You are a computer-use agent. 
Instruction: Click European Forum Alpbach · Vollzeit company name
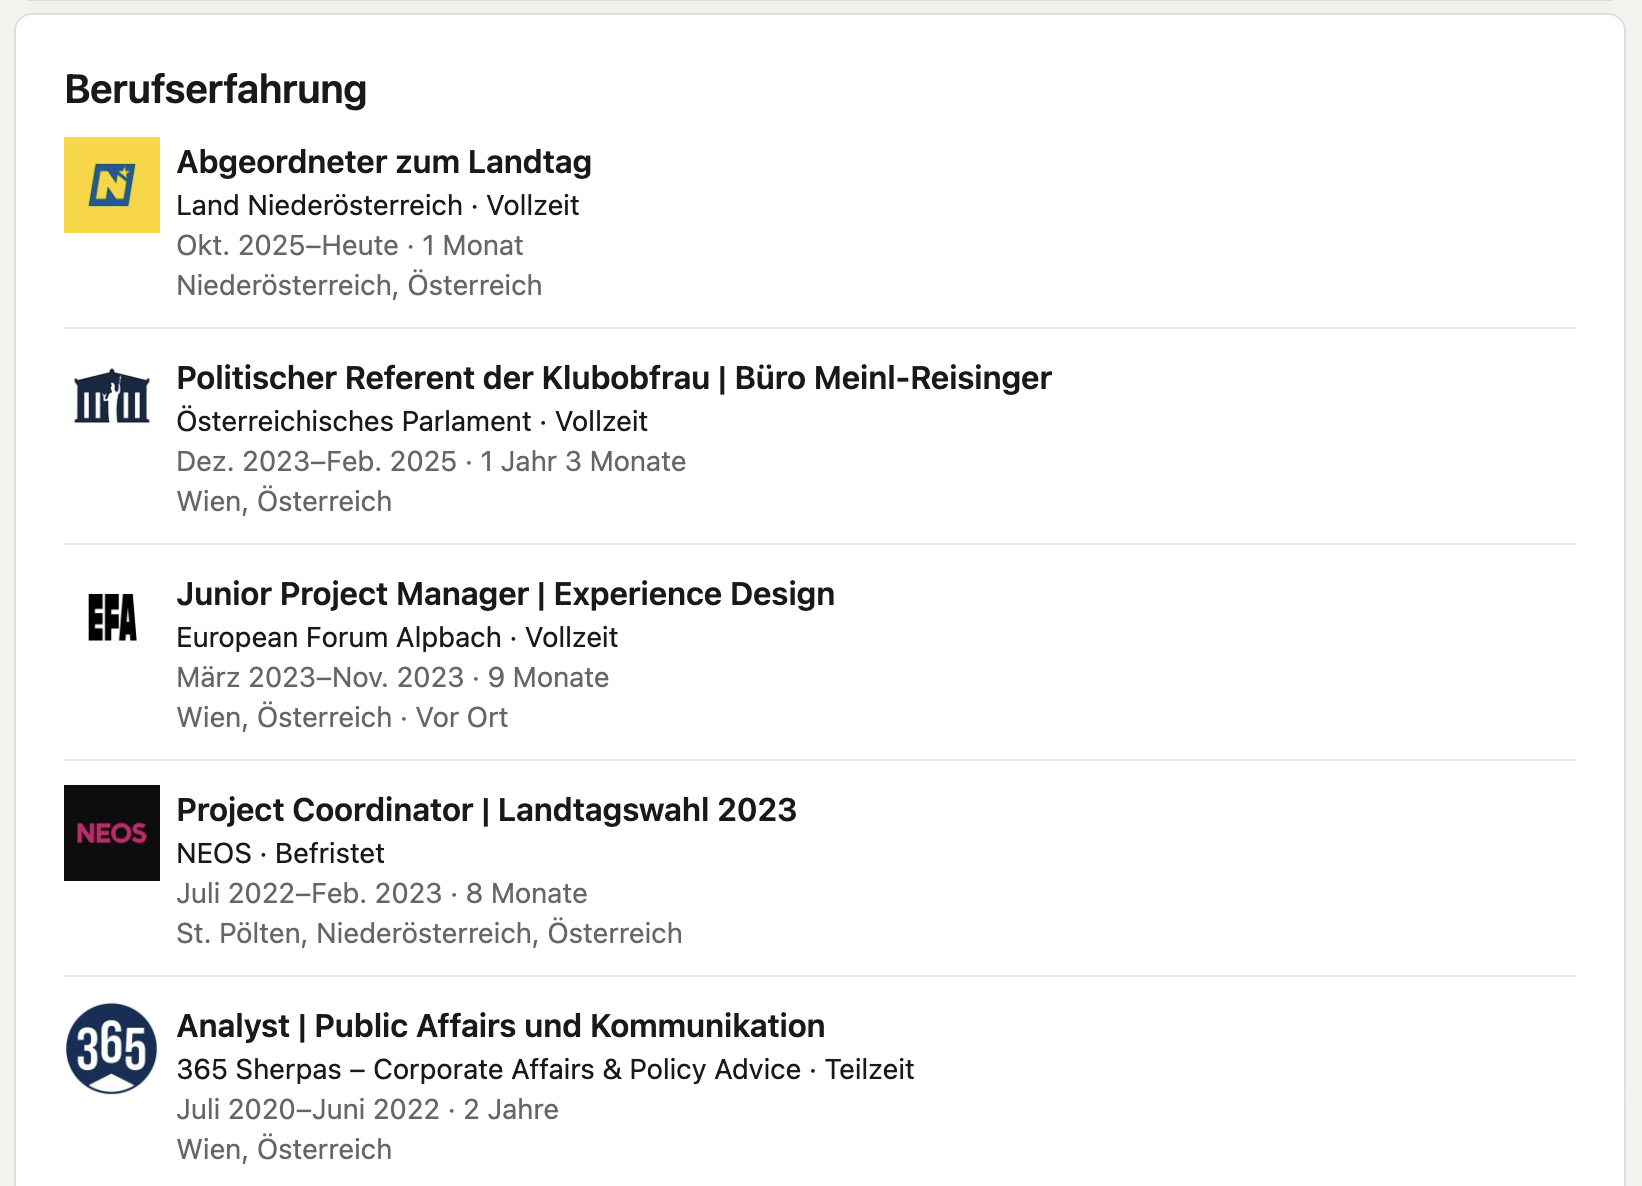tap(396, 637)
